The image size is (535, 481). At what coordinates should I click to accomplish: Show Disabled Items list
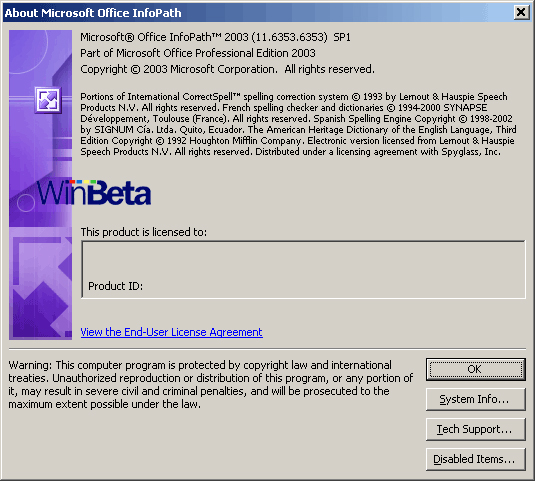click(476, 459)
